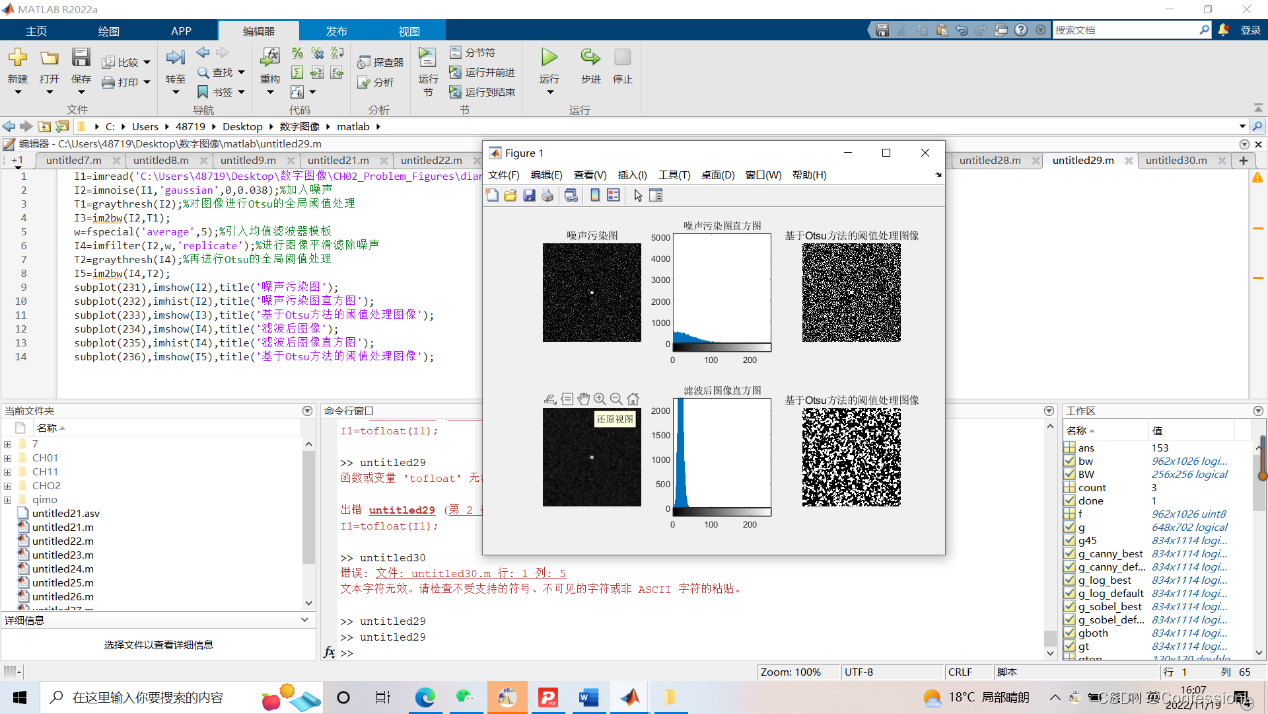Click the Open (打开) folder icon

pos(49,58)
